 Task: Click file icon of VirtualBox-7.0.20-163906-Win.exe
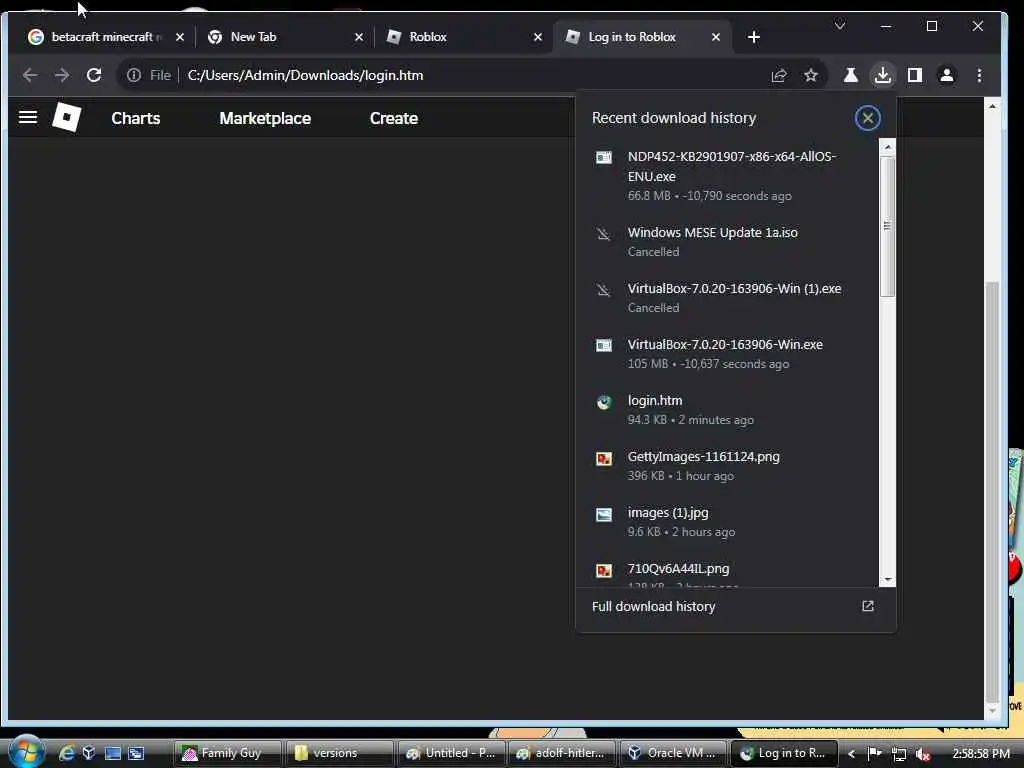tap(603, 345)
